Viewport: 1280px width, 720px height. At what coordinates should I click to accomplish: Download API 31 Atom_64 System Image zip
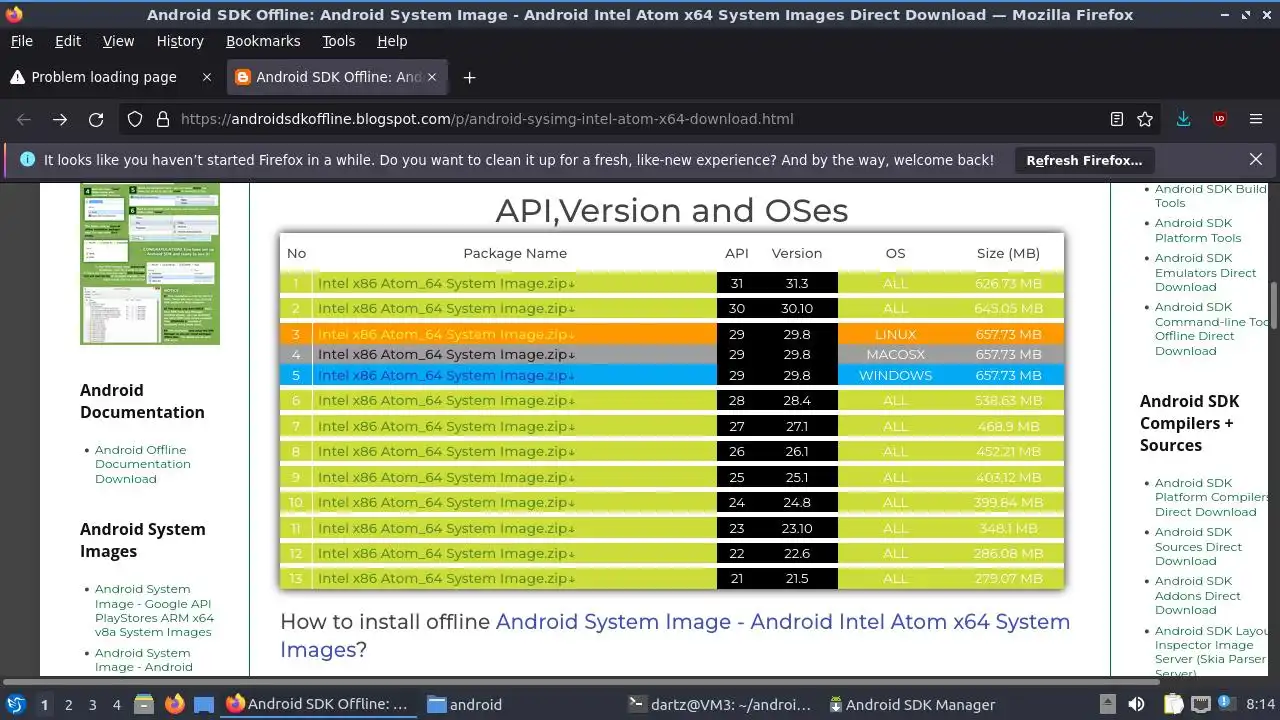coord(446,283)
